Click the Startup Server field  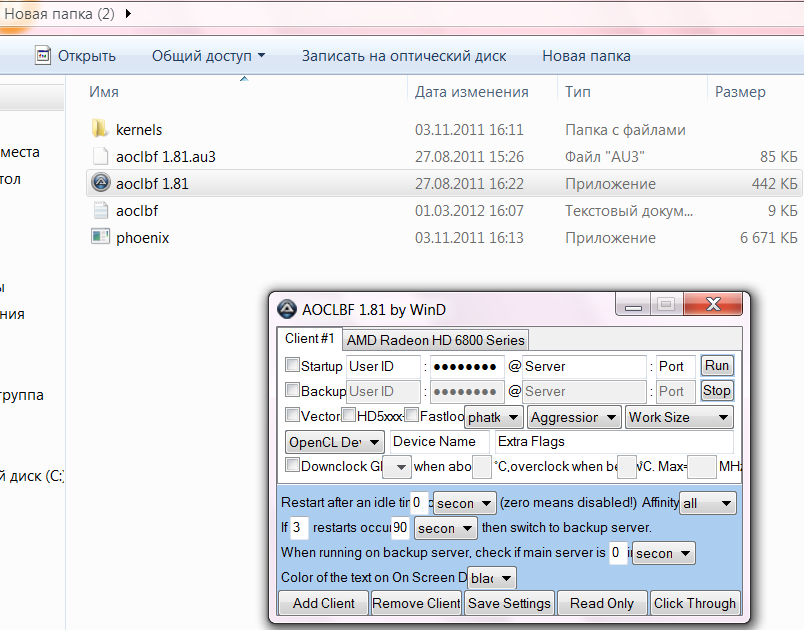(x=584, y=367)
